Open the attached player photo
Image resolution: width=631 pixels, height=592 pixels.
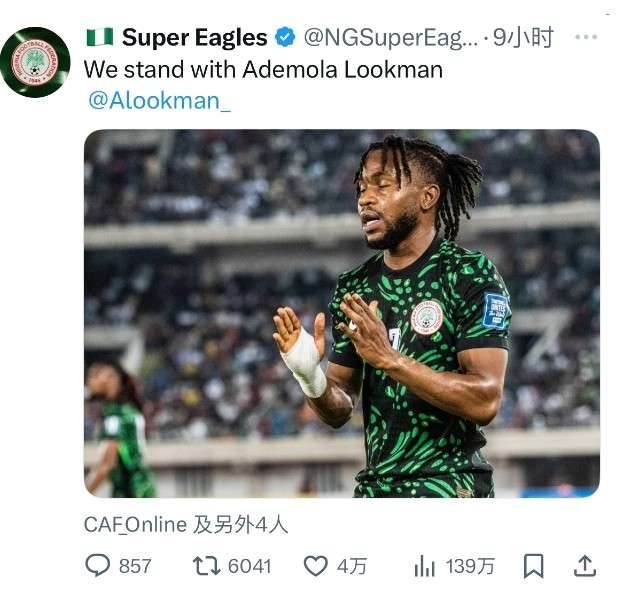(x=342, y=314)
